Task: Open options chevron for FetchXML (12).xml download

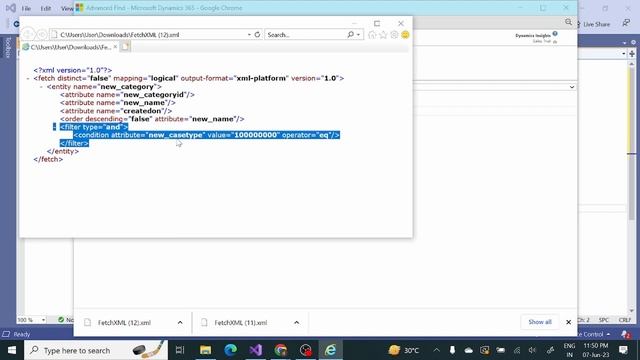Action: click(180, 322)
